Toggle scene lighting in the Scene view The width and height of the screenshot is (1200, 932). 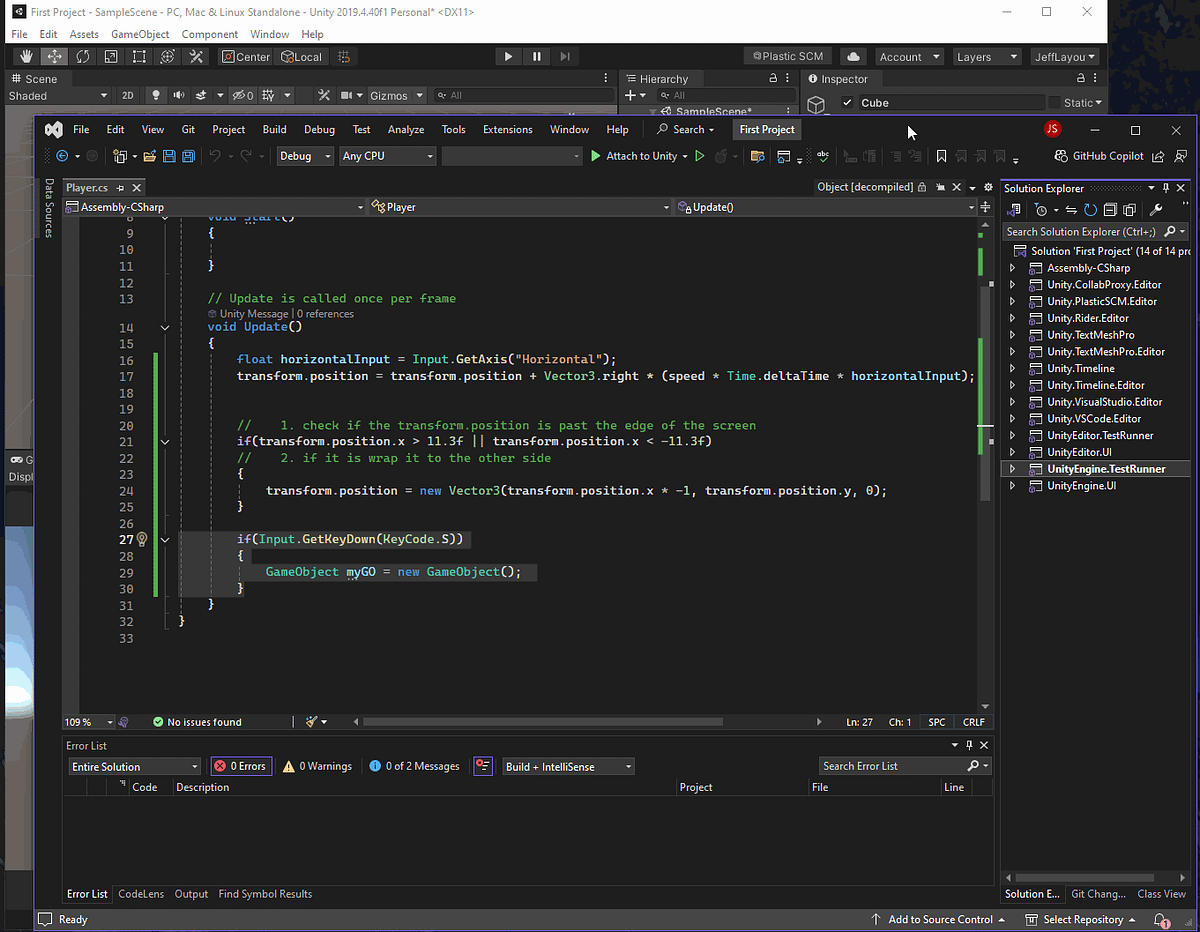coord(155,96)
